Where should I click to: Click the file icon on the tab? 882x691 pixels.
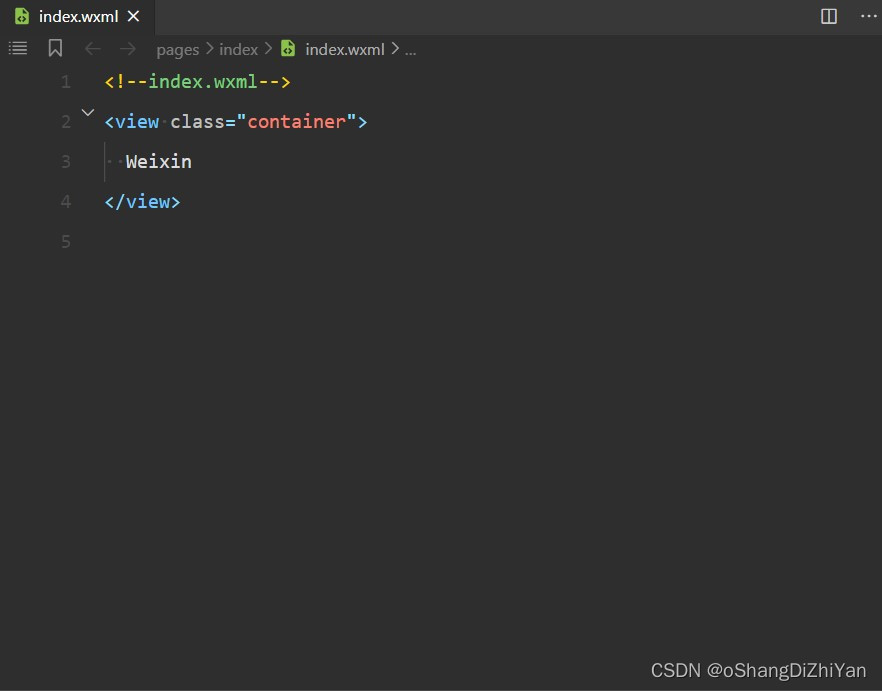tap(22, 16)
